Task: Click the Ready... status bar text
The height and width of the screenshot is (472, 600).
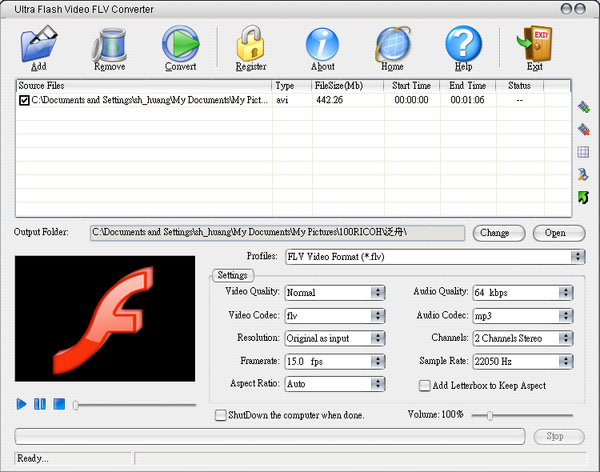Action: (33, 458)
